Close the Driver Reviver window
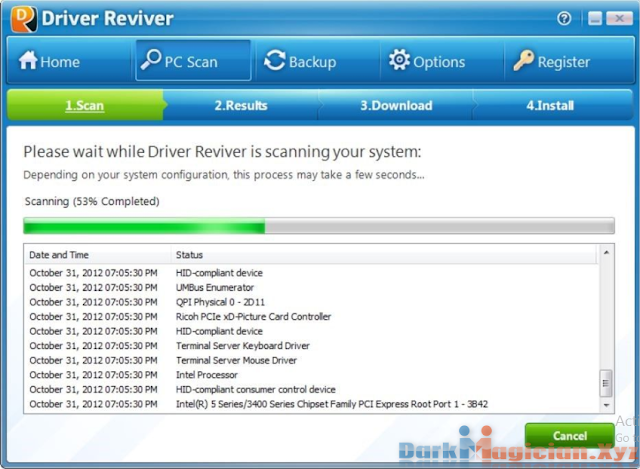This screenshot has width=640, height=469. pos(619,18)
